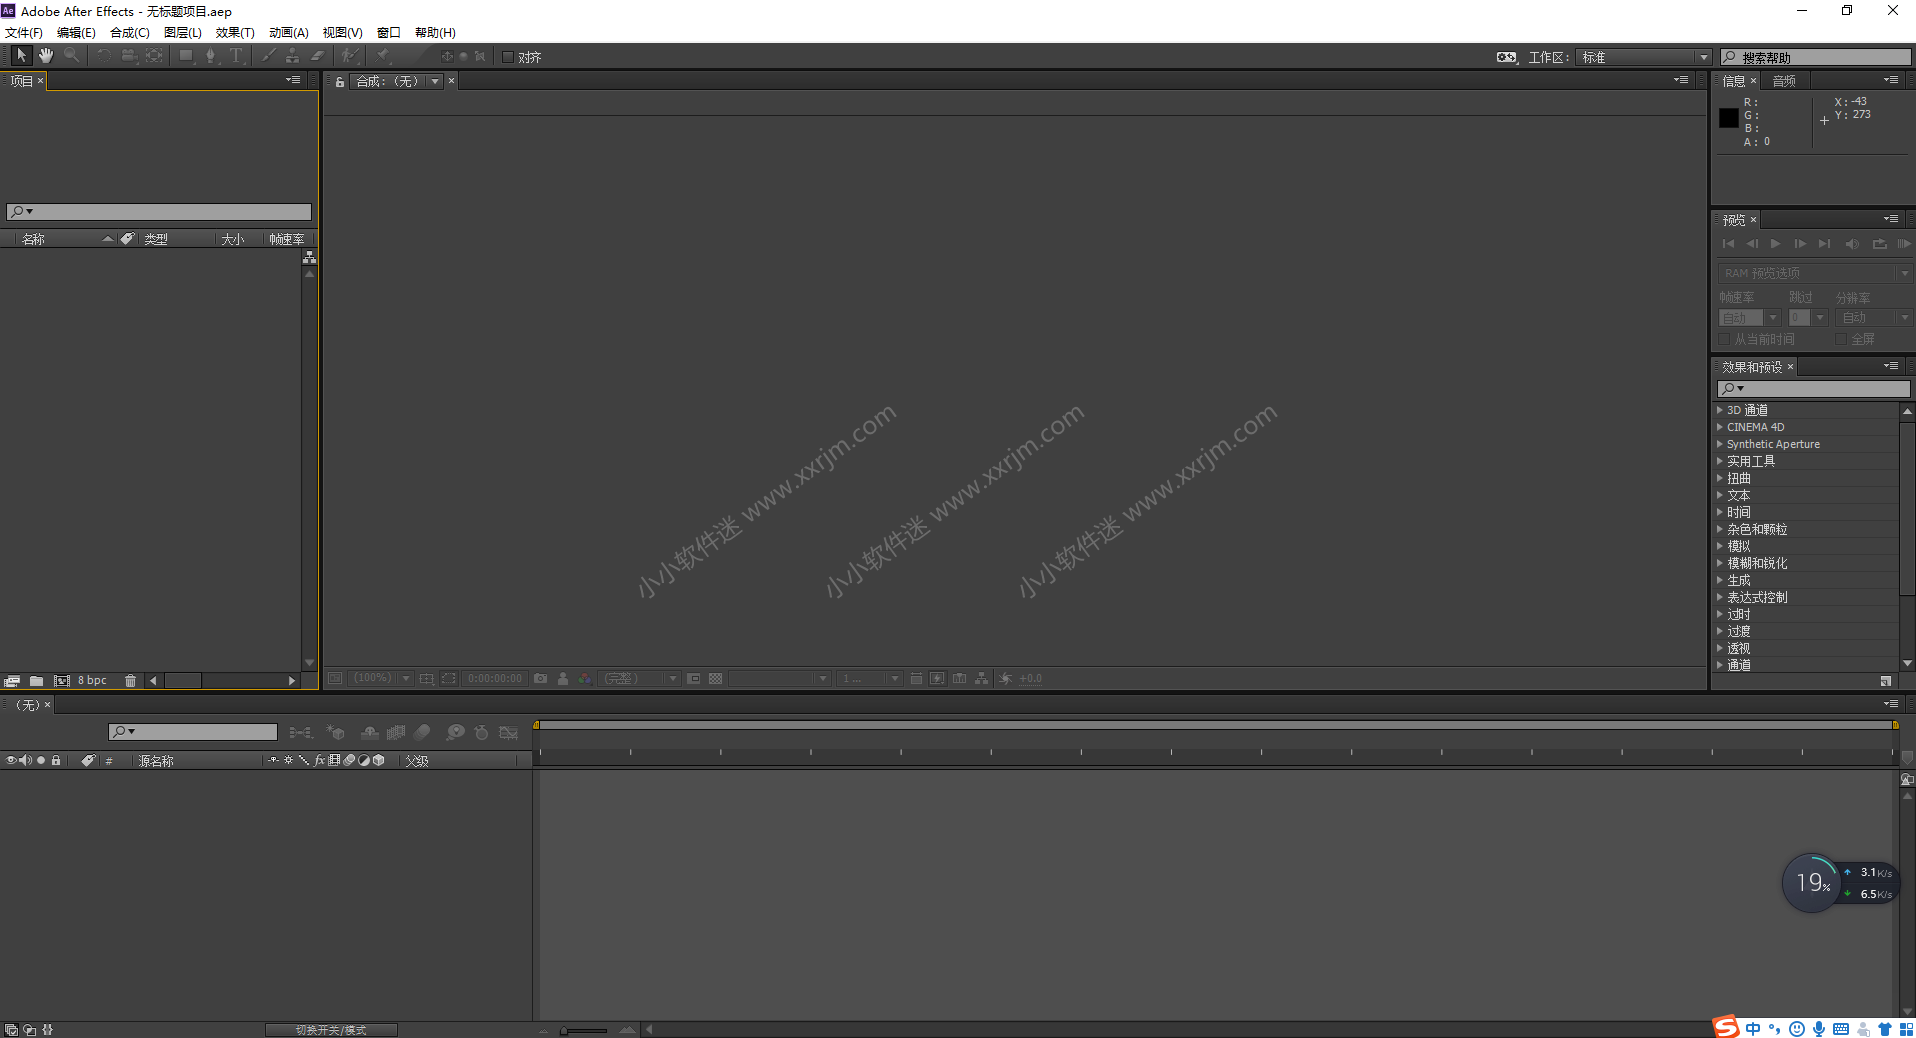Click the 效果和预设 search field
The image size is (1916, 1038).
1814,388
